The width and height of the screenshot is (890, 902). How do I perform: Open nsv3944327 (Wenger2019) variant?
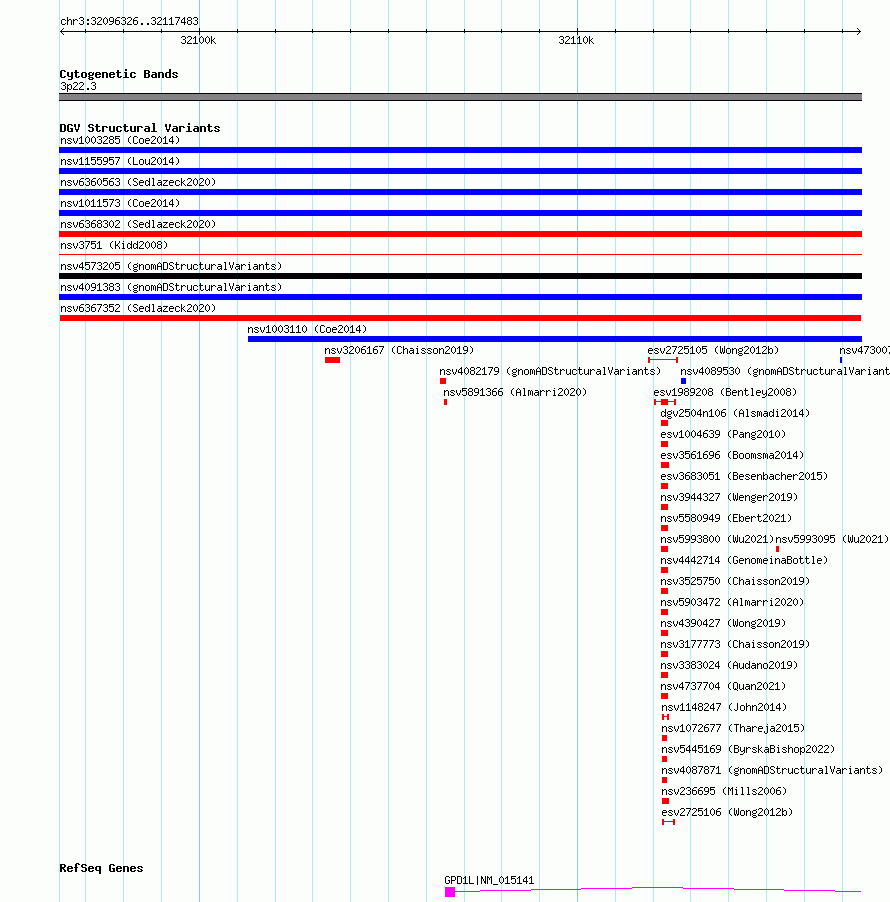[x=729, y=498]
